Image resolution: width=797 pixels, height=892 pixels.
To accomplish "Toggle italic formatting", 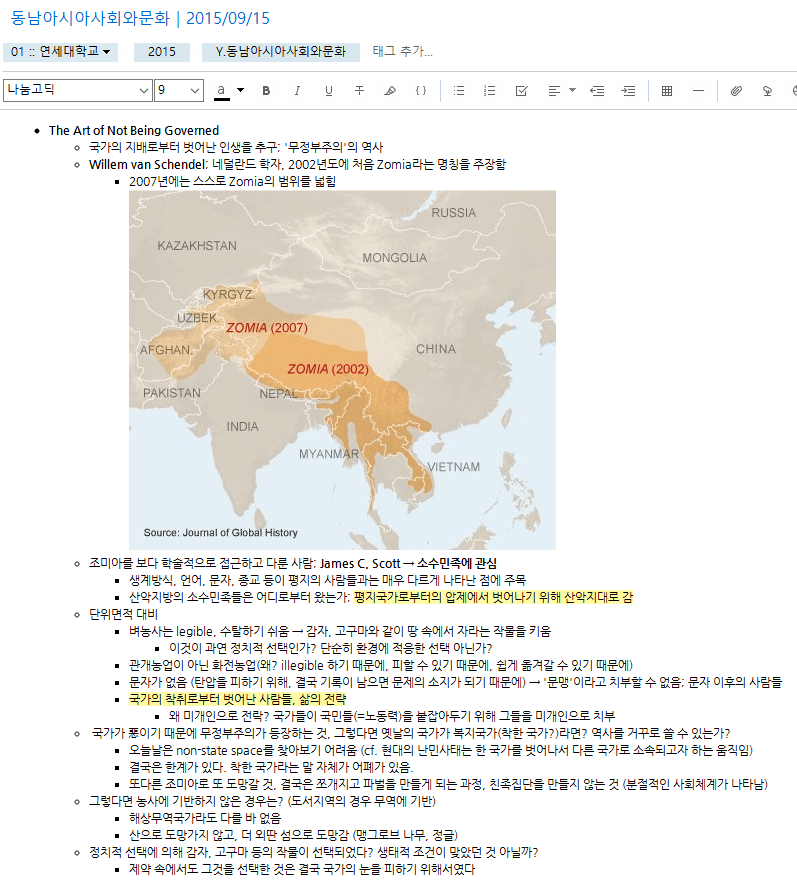I will (x=297, y=90).
